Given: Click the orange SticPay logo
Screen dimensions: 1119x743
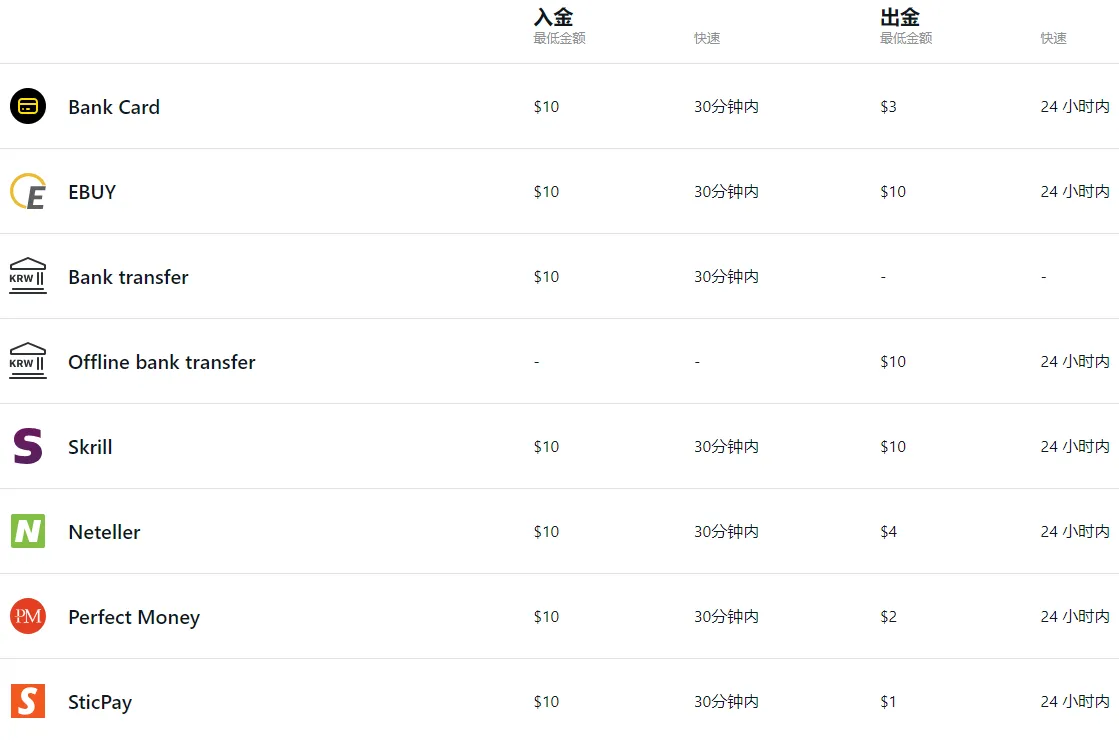Looking at the screenshot, I should 28,701.
